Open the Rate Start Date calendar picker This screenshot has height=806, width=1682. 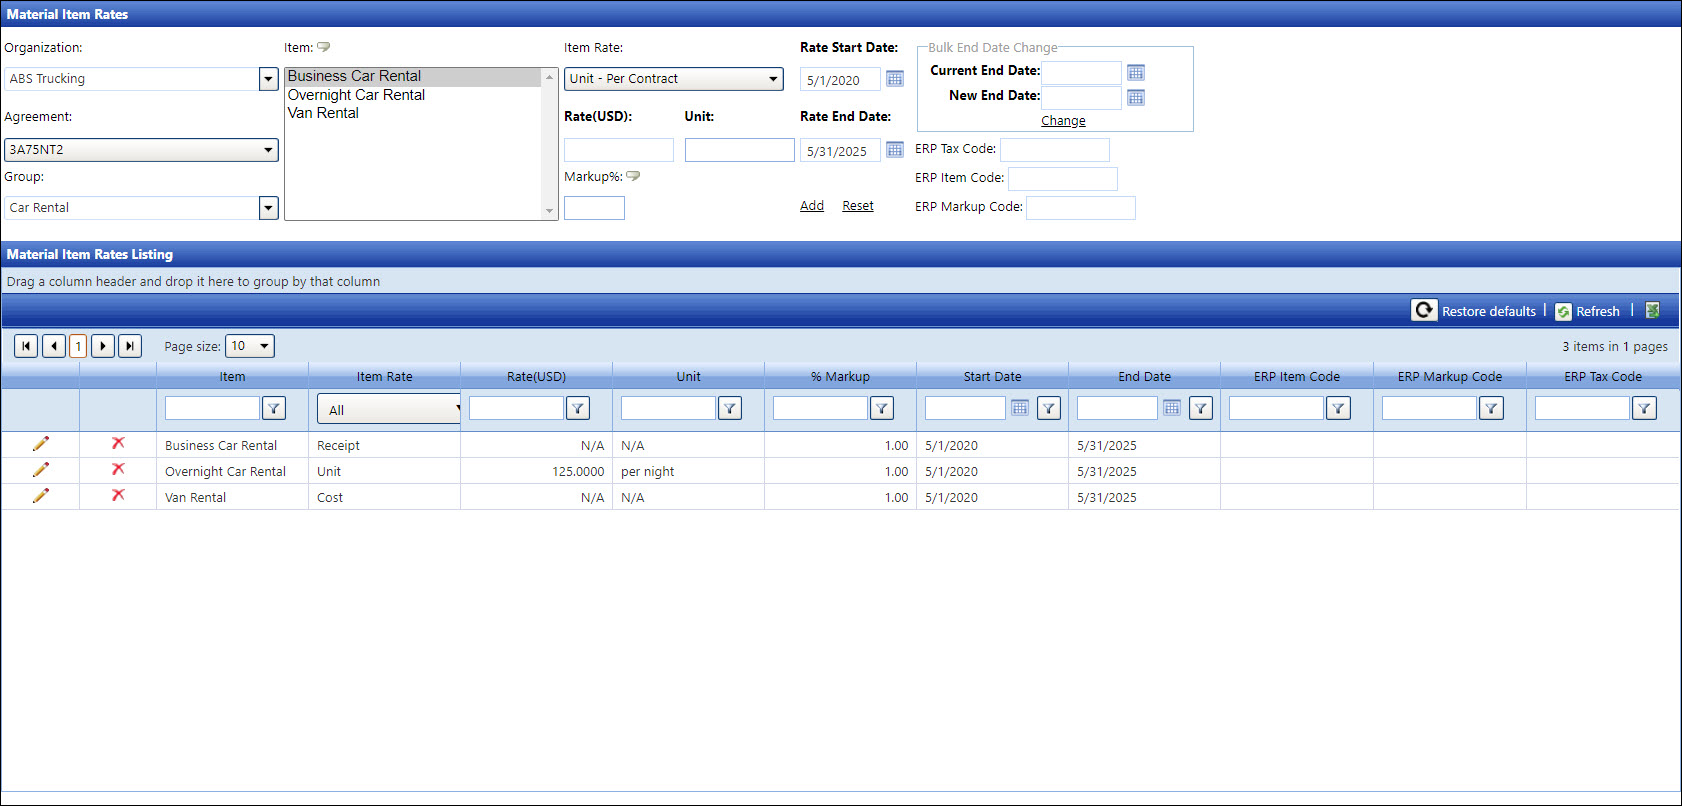895,79
